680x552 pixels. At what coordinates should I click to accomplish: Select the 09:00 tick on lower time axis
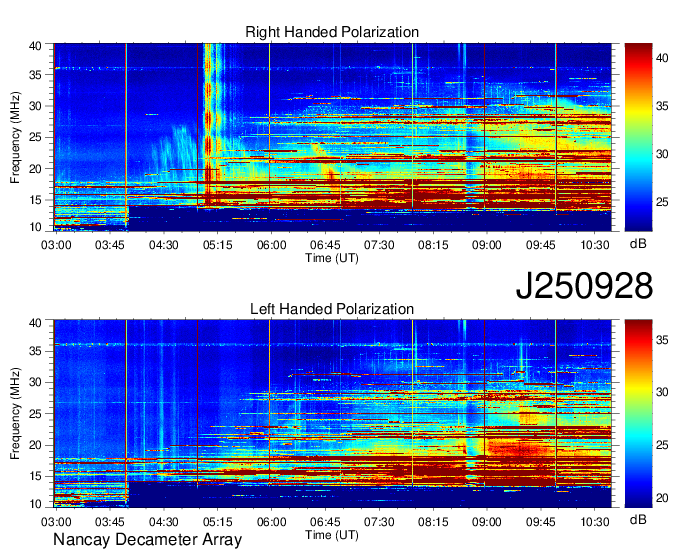[x=486, y=520]
